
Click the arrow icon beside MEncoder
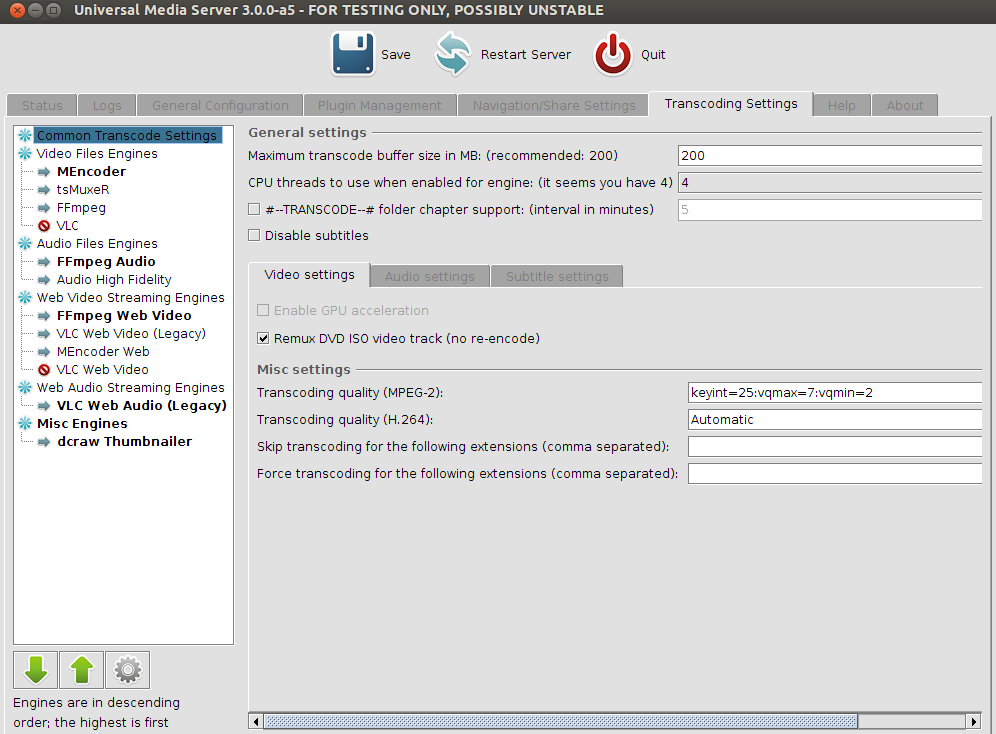click(x=44, y=171)
